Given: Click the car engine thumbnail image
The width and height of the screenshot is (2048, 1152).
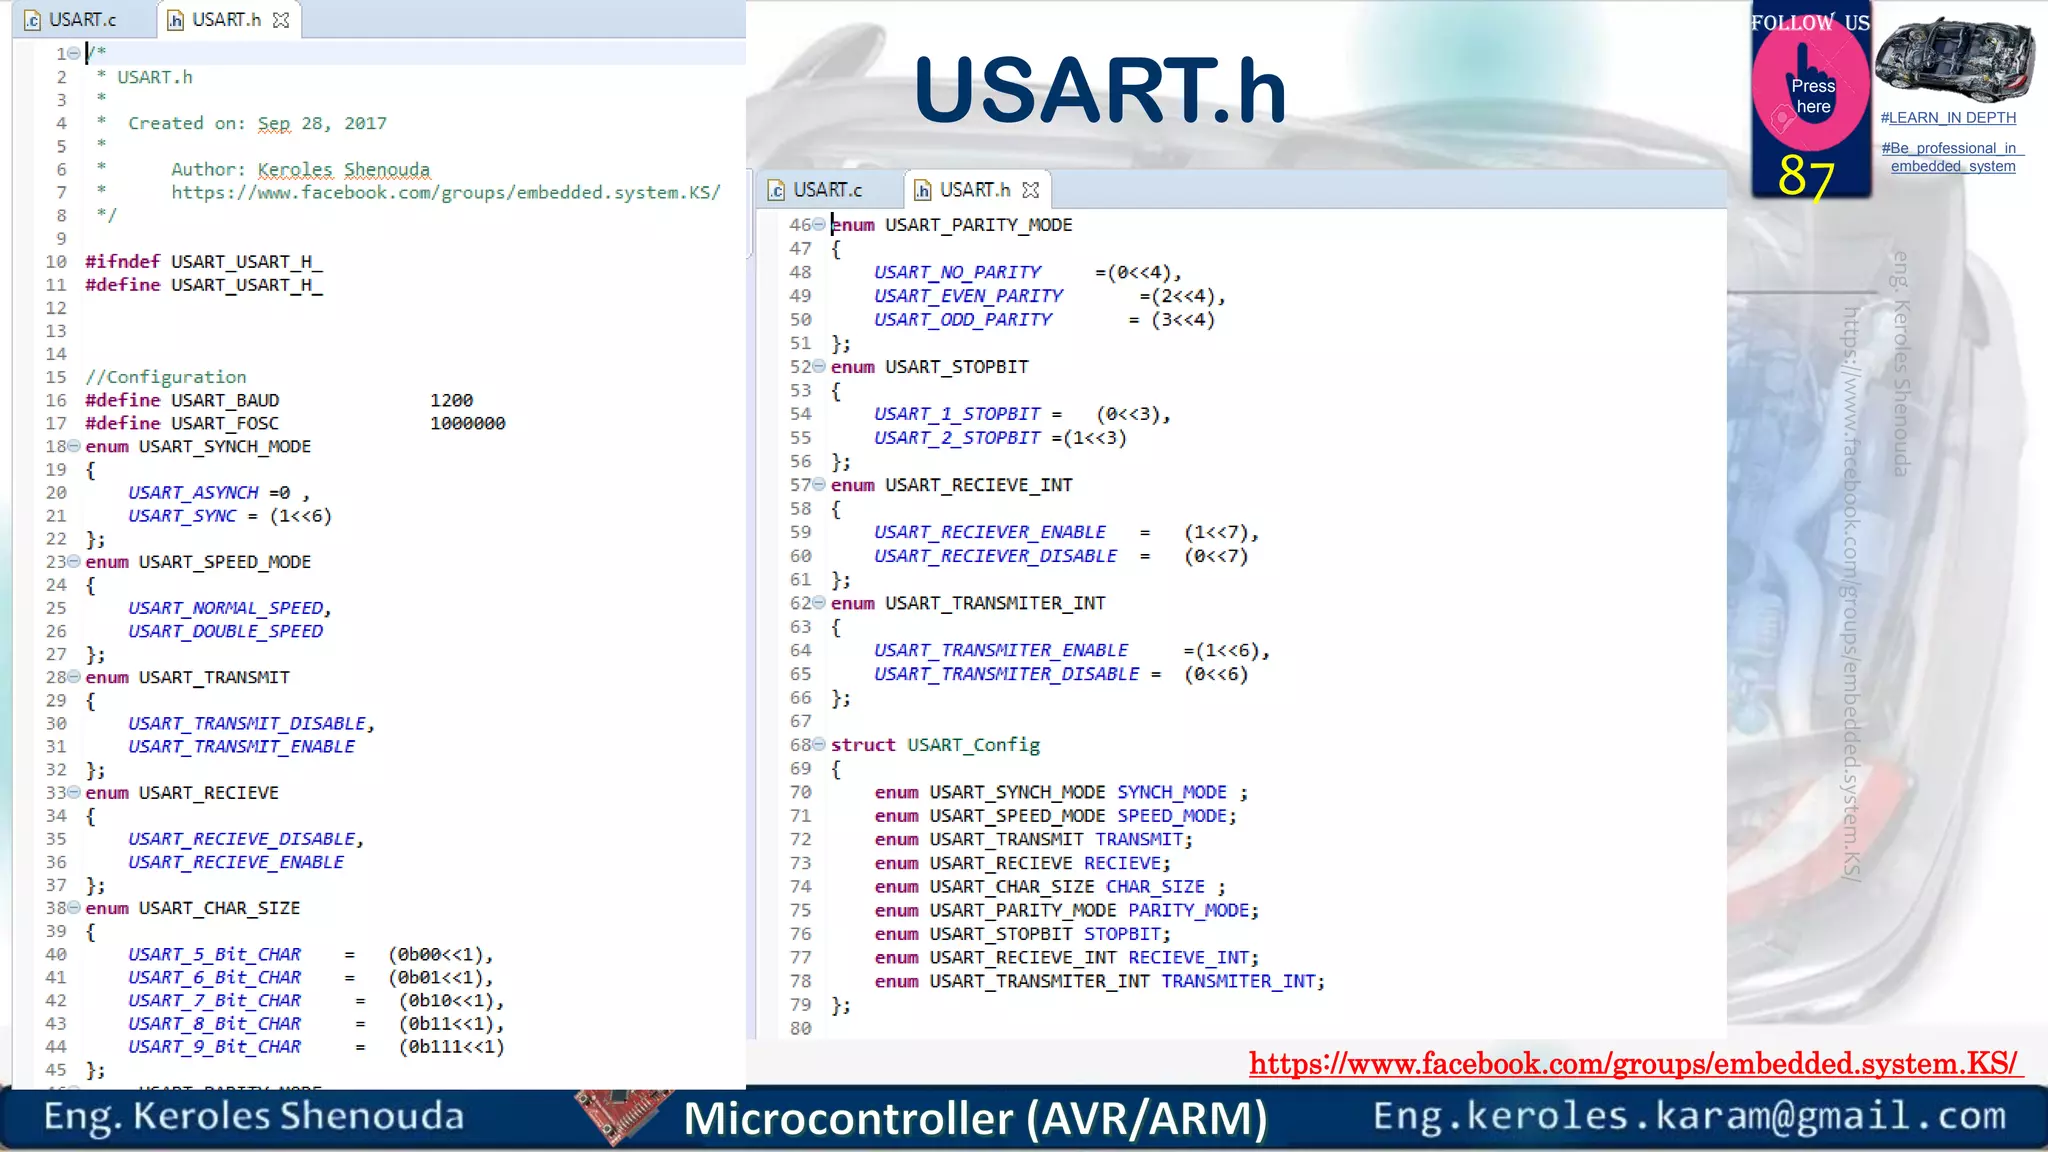Looking at the screenshot, I should pyautogui.click(x=1954, y=59).
